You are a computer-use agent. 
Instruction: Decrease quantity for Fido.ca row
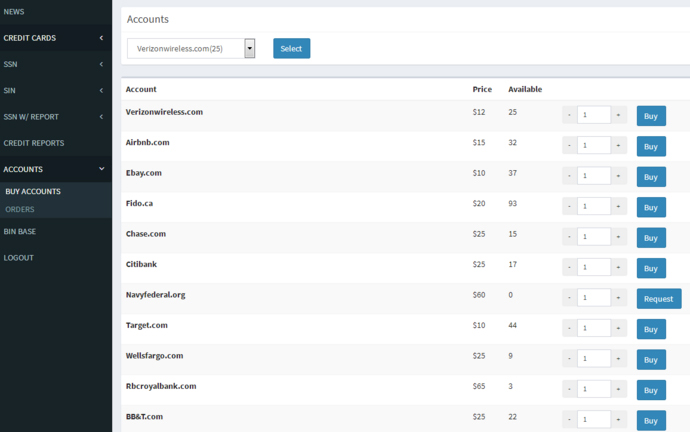[x=569, y=206]
